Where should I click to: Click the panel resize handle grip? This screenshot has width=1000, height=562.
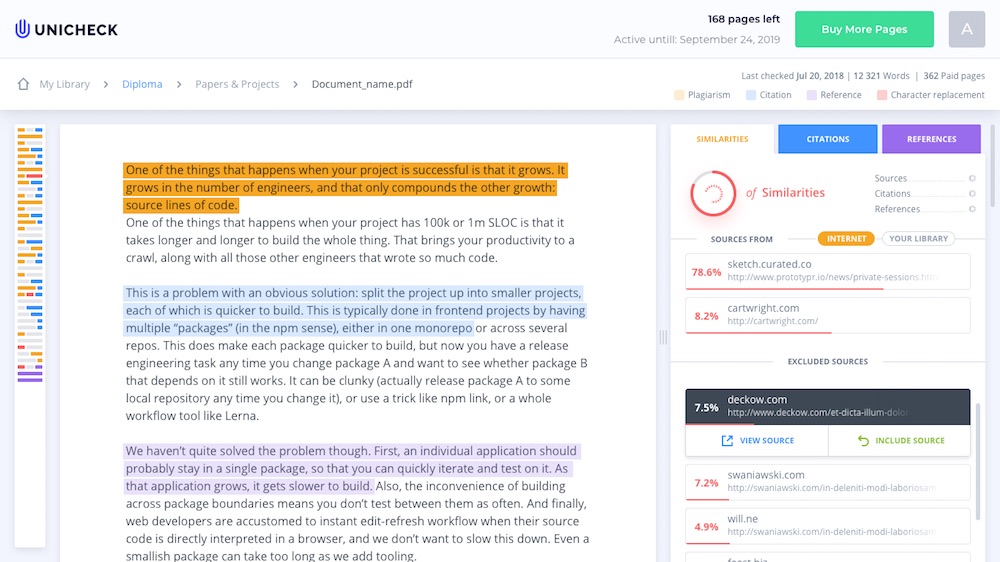point(663,337)
